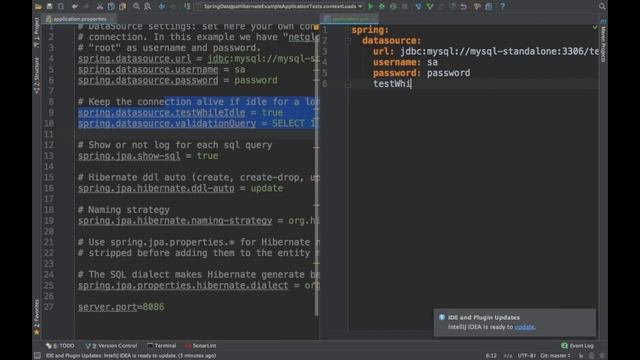Screen dimensions: 640x360
Task: Click the Search Everywhere magnifier icon
Action: [602, 7]
